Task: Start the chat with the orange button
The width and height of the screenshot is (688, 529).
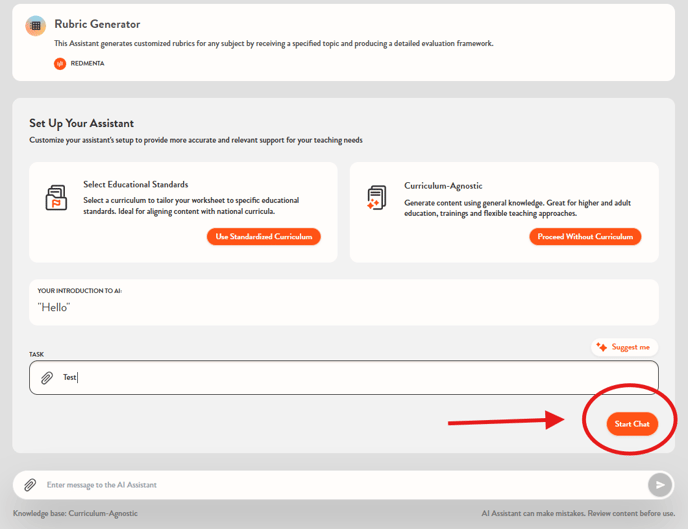Action: pos(632,424)
